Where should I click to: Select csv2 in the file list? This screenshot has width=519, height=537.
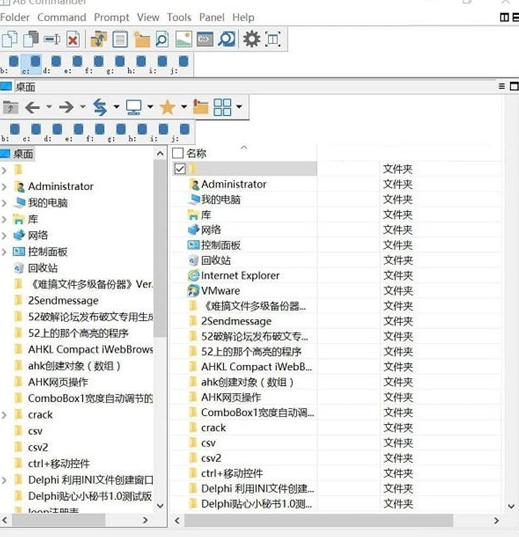[x=211, y=458]
